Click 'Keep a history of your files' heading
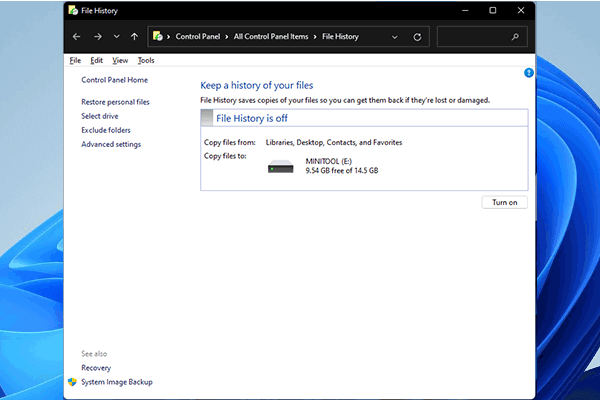 257,85
